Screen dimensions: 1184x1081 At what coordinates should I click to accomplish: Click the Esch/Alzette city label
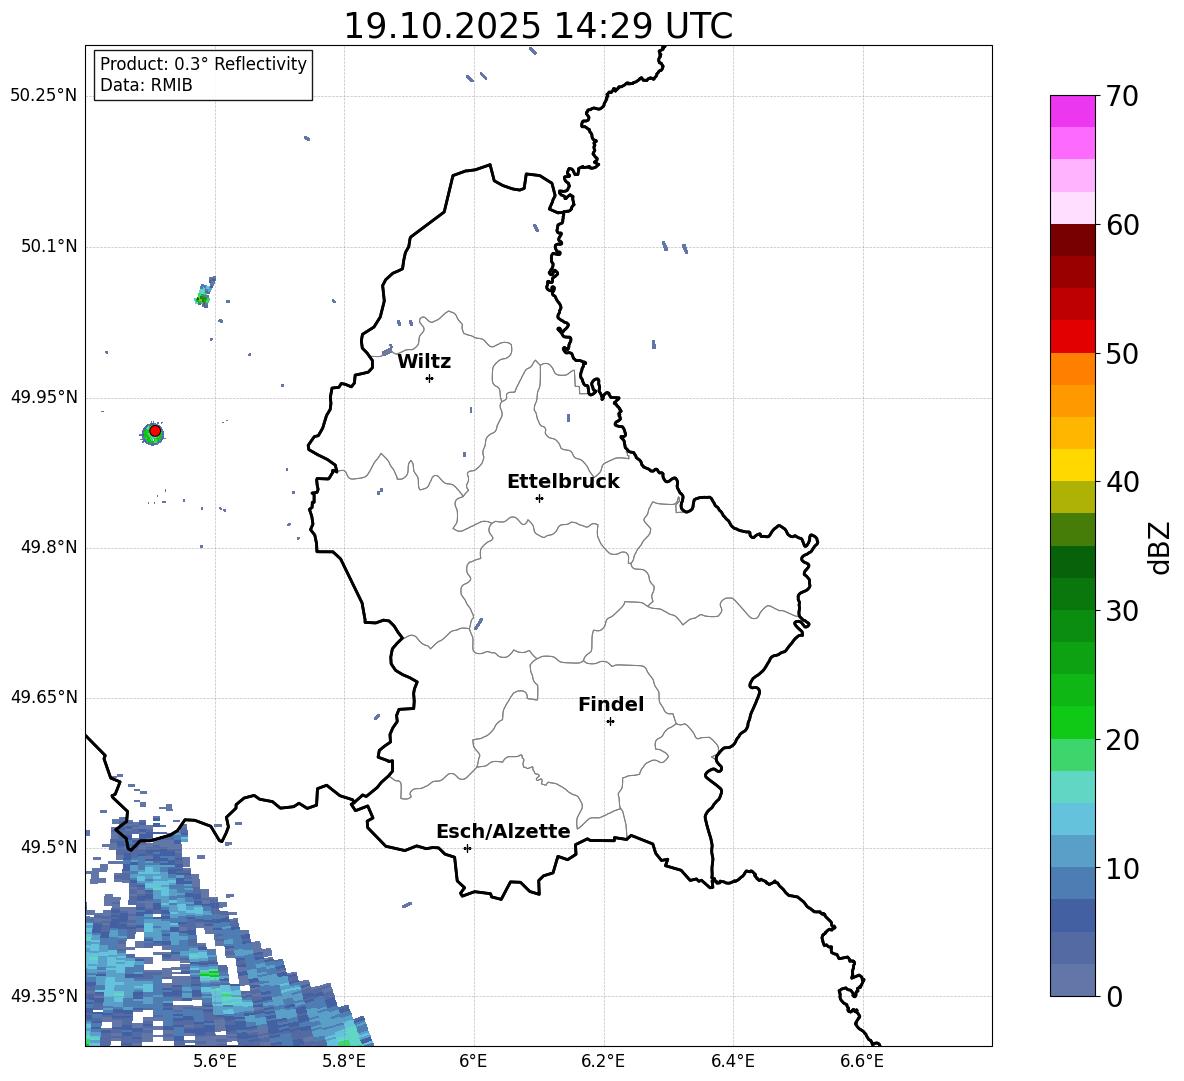point(503,831)
